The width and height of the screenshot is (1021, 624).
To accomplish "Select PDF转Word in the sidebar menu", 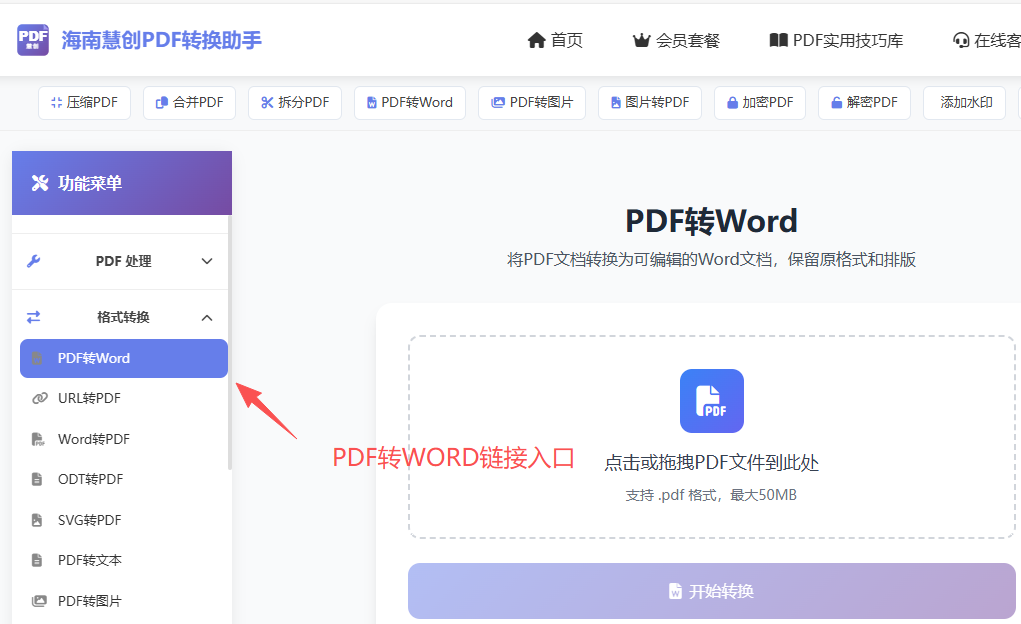I will coord(124,358).
